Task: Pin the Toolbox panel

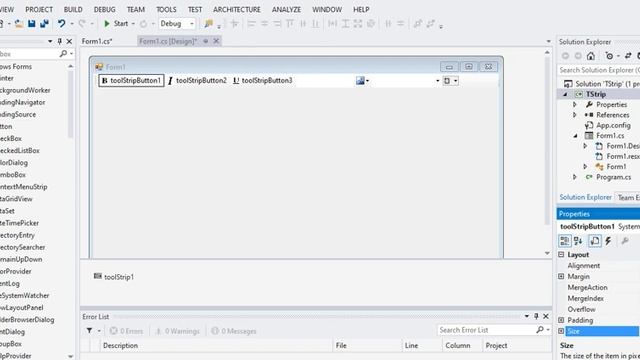Action: [x=60, y=41]
